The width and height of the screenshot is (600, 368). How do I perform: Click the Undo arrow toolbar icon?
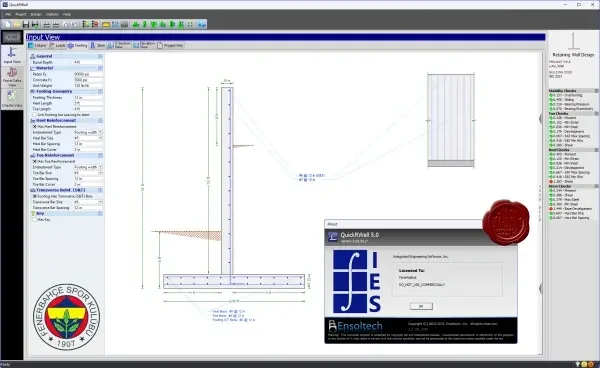[x=65, y=24]
